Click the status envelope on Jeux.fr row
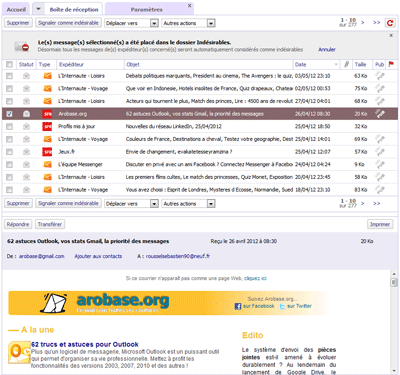 point(26,152)
